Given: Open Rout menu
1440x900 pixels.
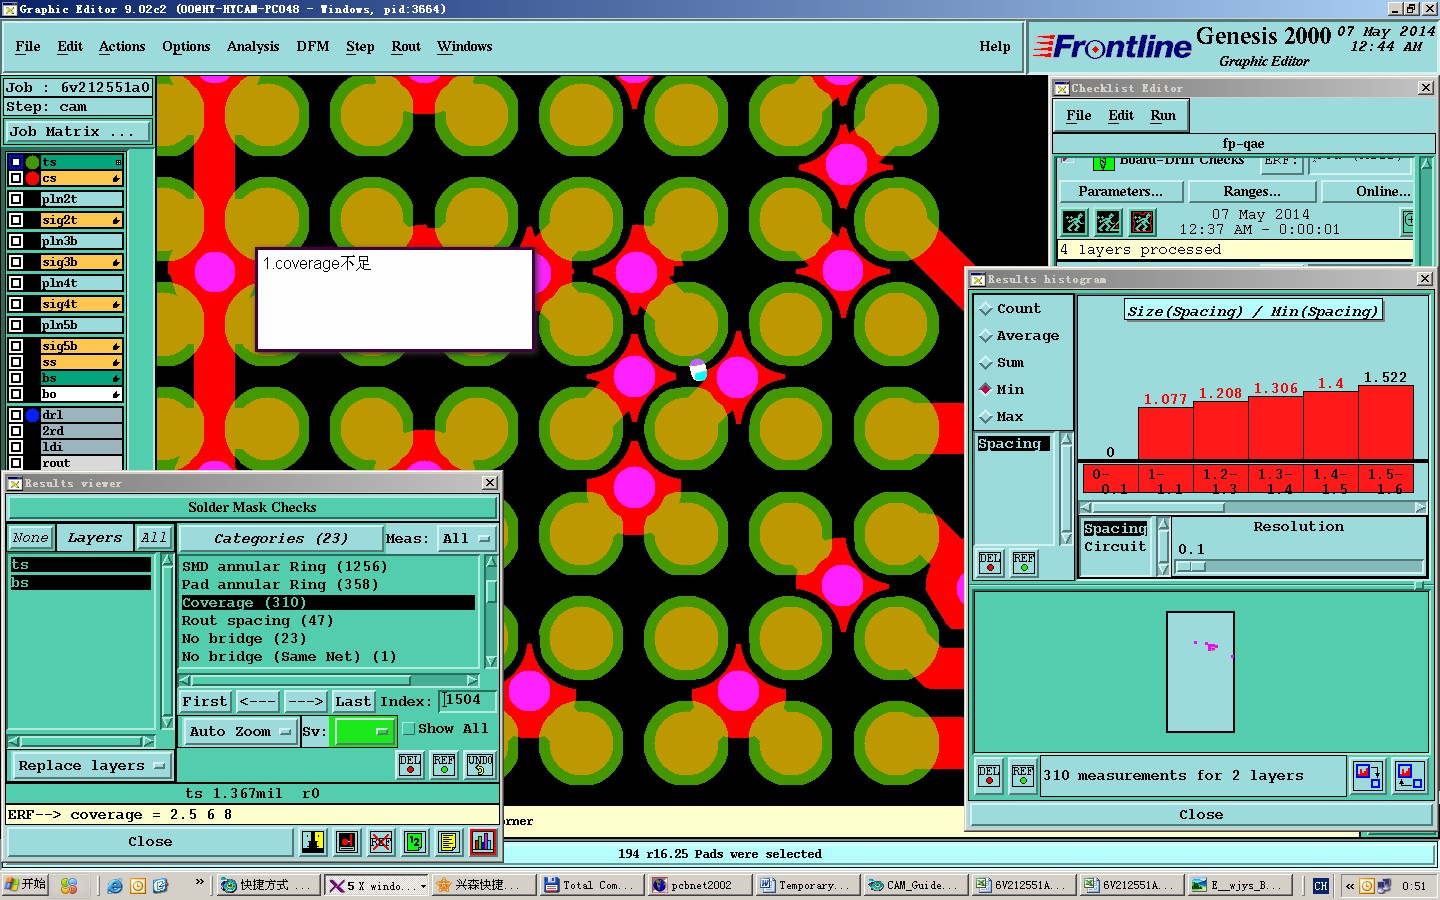Looking at the screenshot, I should (406, 47).
